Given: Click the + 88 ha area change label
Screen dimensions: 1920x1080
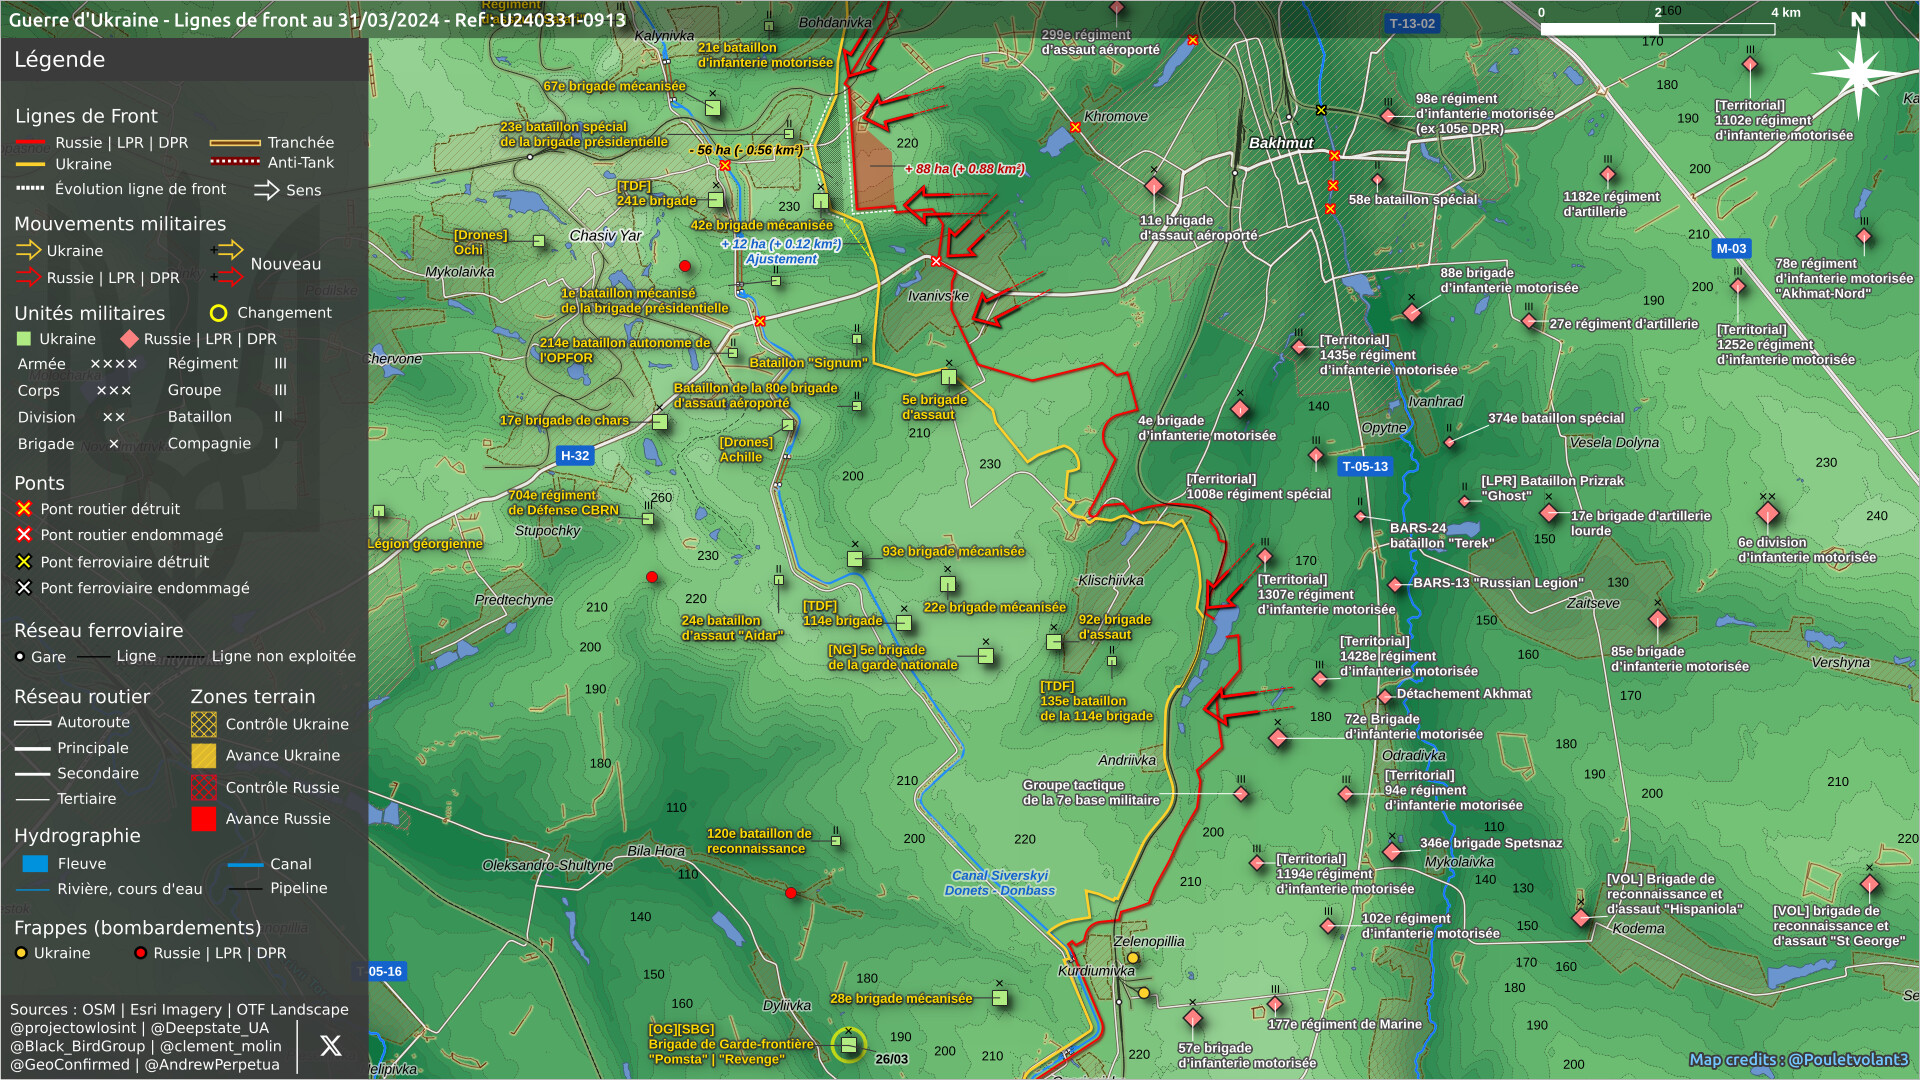Looking at the screenshot, I should [x=965, y=169].
